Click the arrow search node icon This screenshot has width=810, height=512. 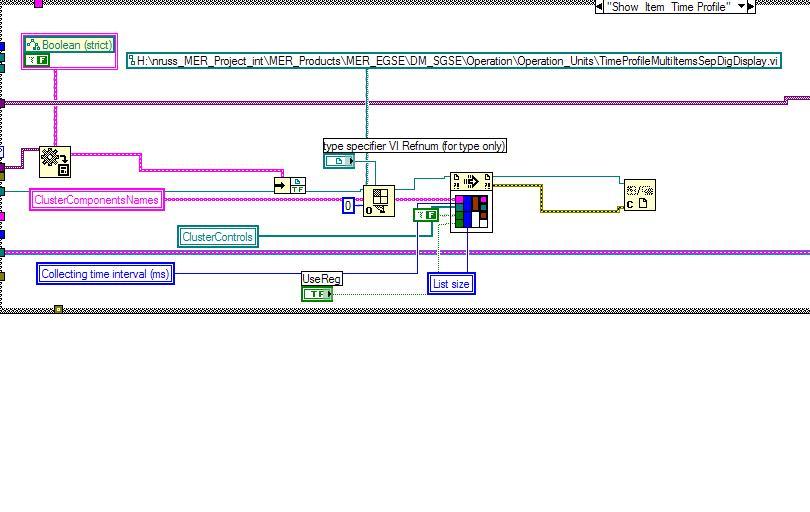[x=282, y=185]
